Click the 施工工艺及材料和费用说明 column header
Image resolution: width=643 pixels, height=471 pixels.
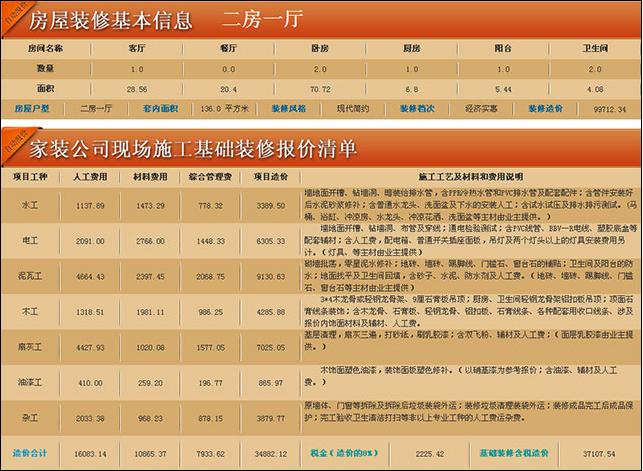(468, 174)
